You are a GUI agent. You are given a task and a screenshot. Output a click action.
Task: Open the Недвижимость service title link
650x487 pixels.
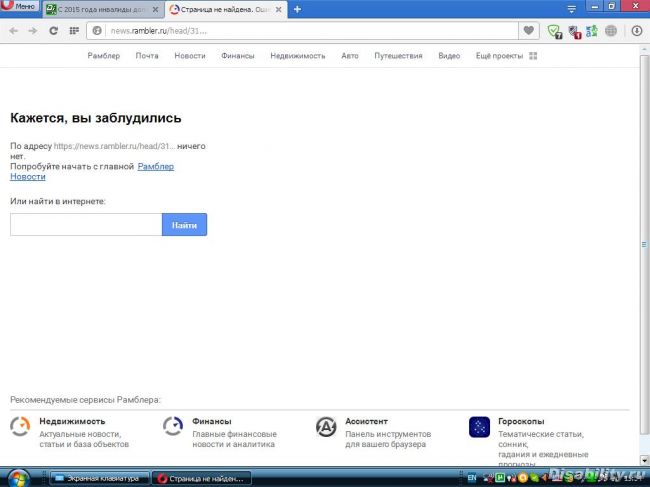[x=72, y=421]
